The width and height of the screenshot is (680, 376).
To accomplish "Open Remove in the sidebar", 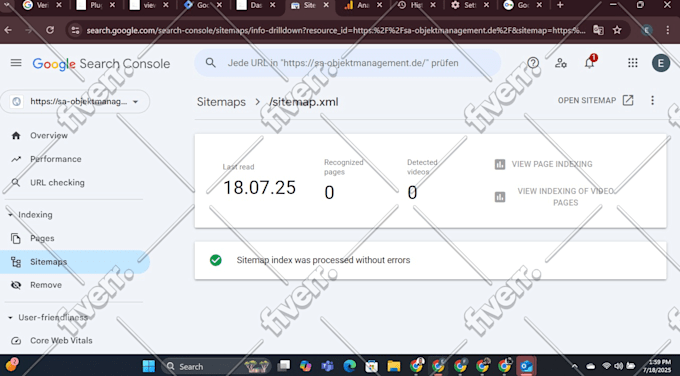I will 46,285.
